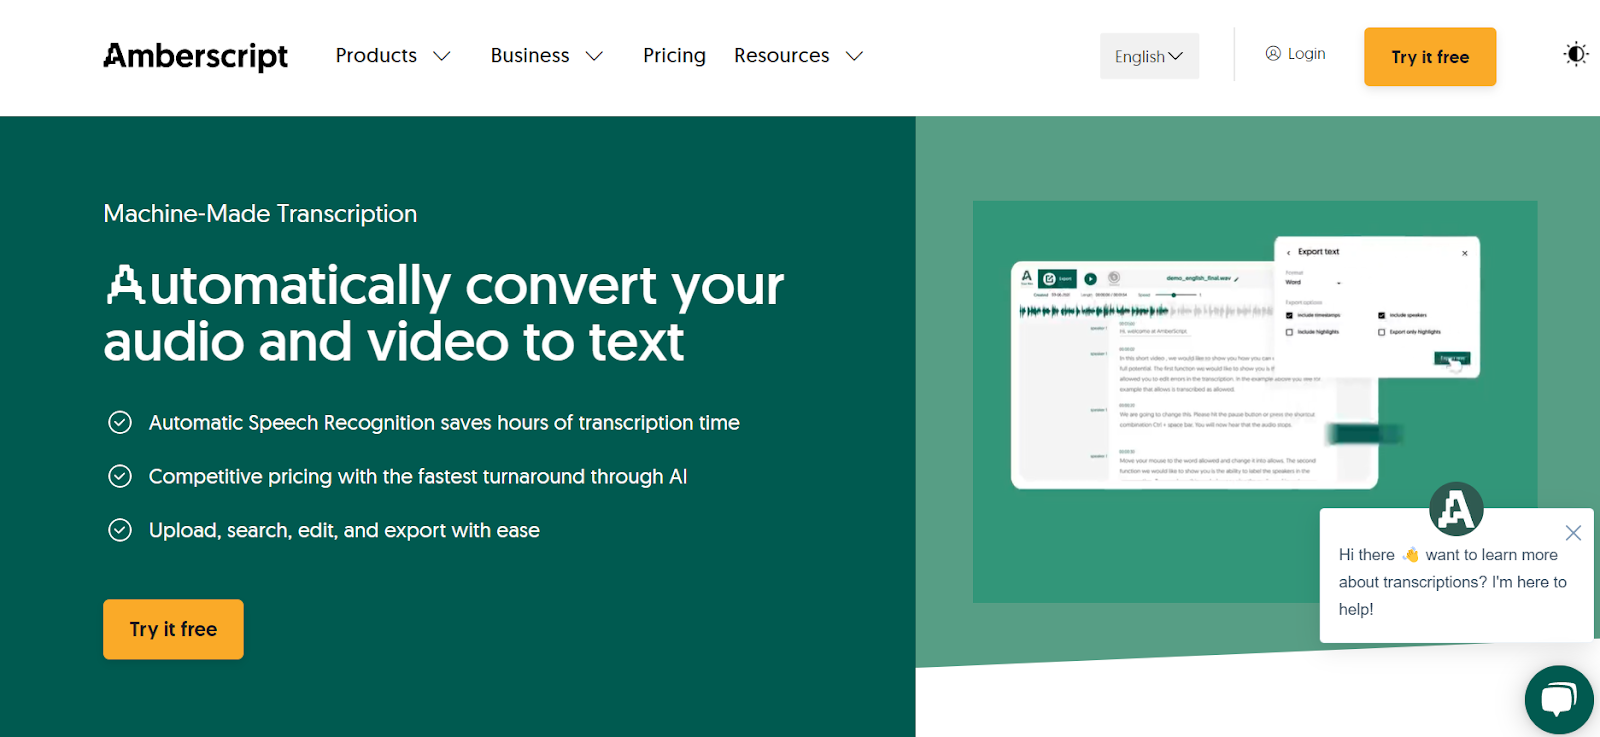Click the Export text button in the demo dialog
This screenshot has width=1600, height=737.
1452,358
